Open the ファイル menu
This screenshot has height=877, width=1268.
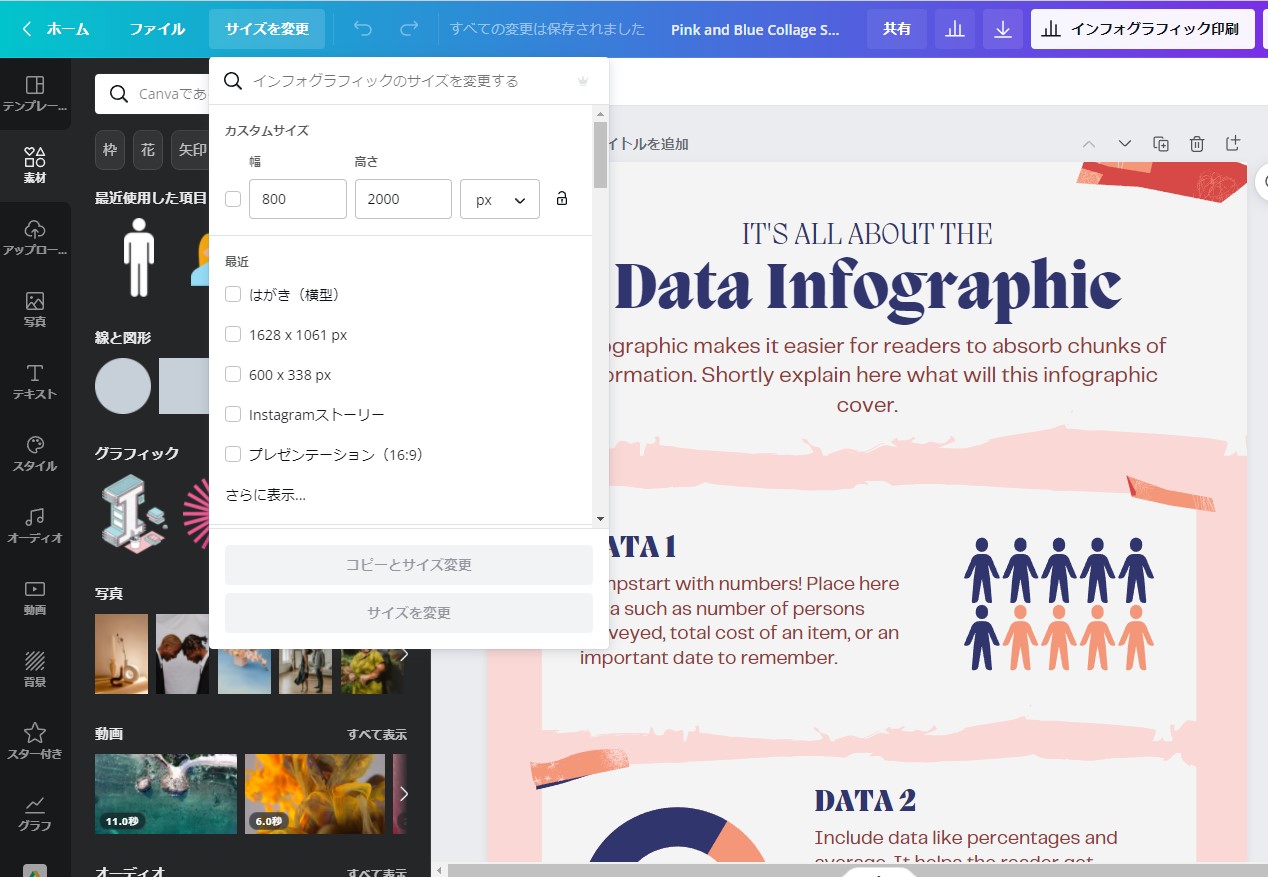tap(157, 29)
